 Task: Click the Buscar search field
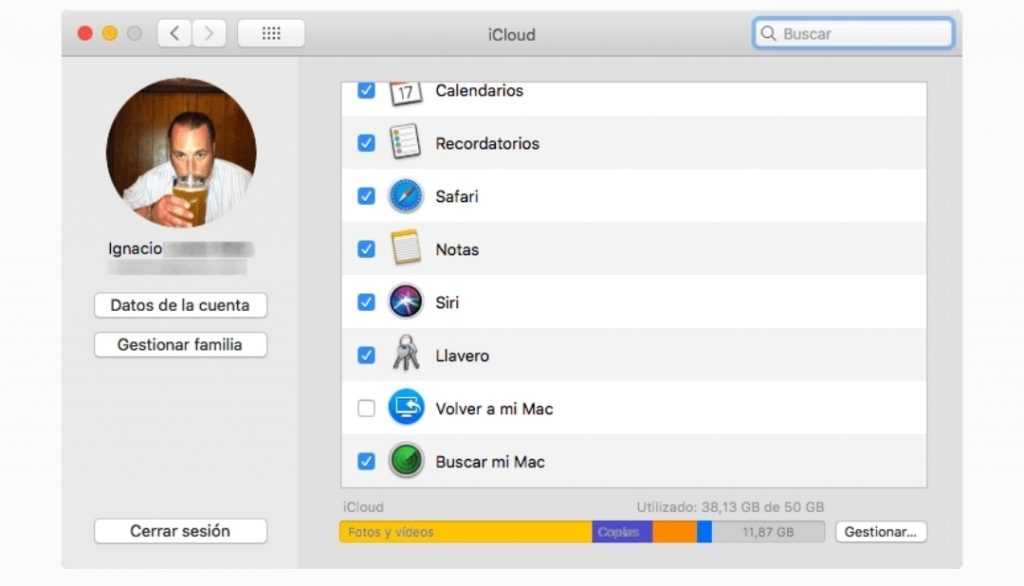click(853, 33)
